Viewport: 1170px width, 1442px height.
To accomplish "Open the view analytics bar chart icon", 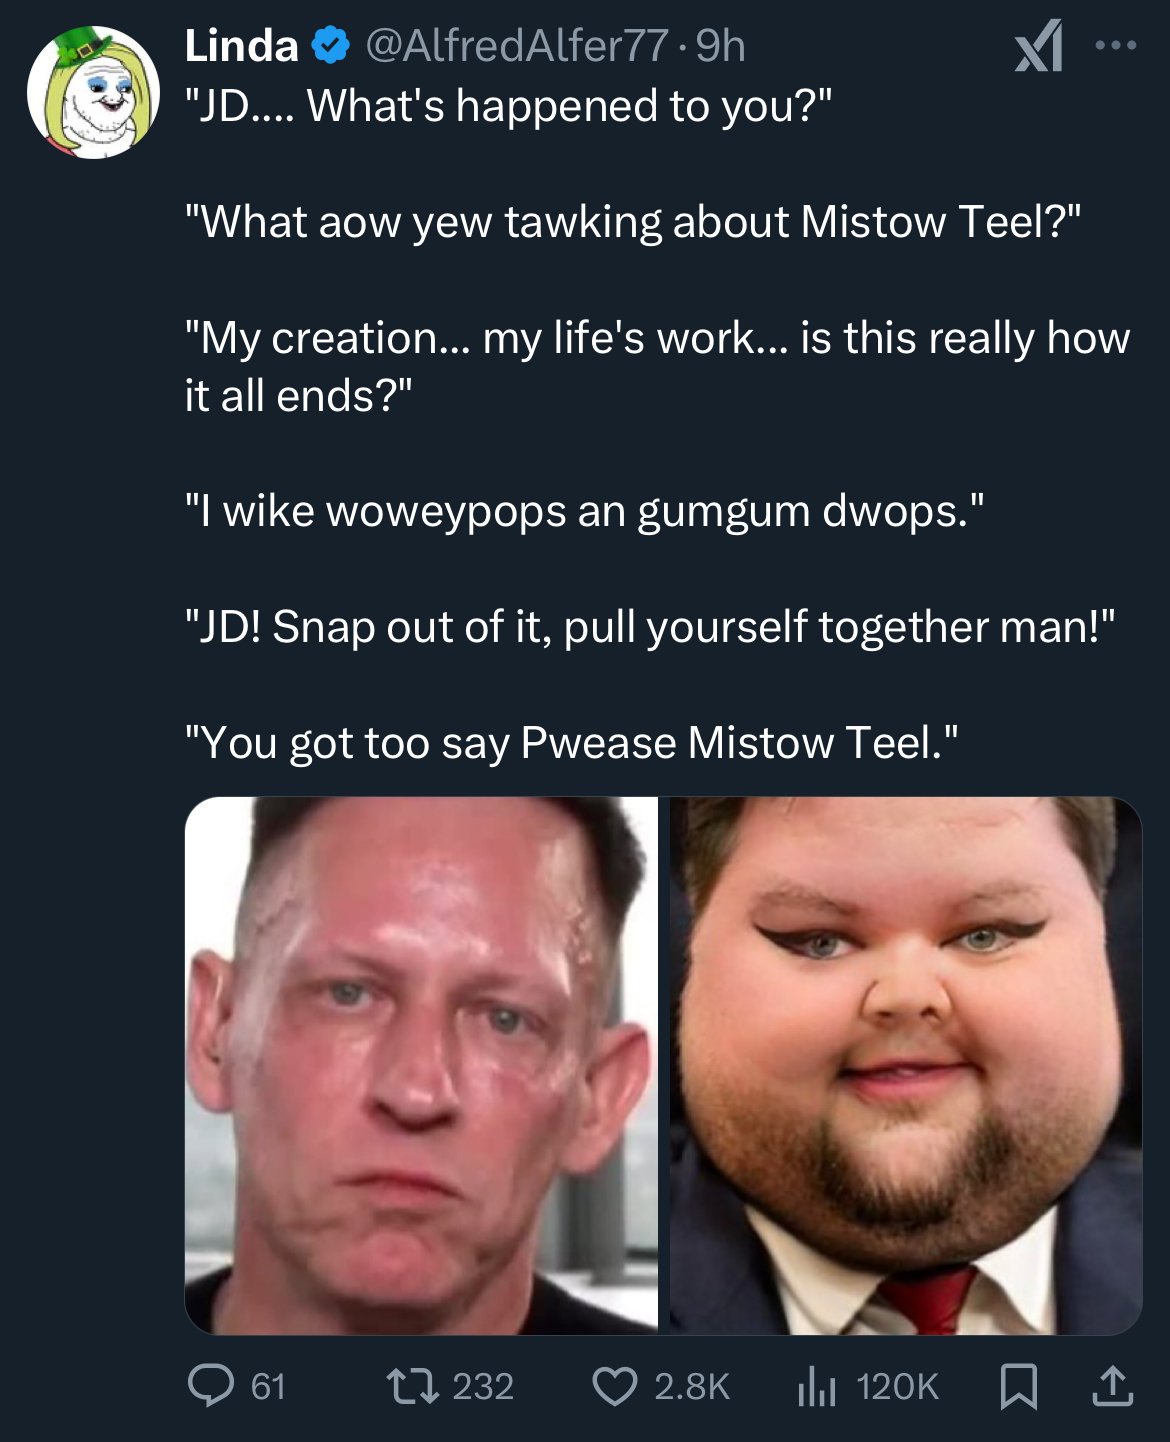I will coord(817,1386).
